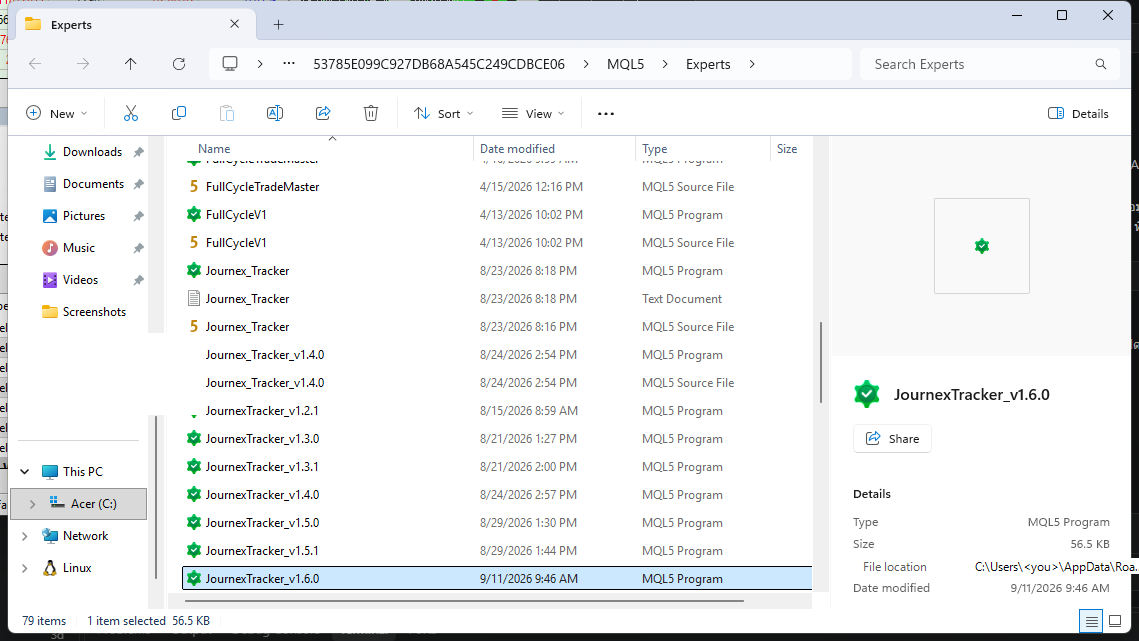Click the Experts breadcrumb segment

tap(708, 64)
